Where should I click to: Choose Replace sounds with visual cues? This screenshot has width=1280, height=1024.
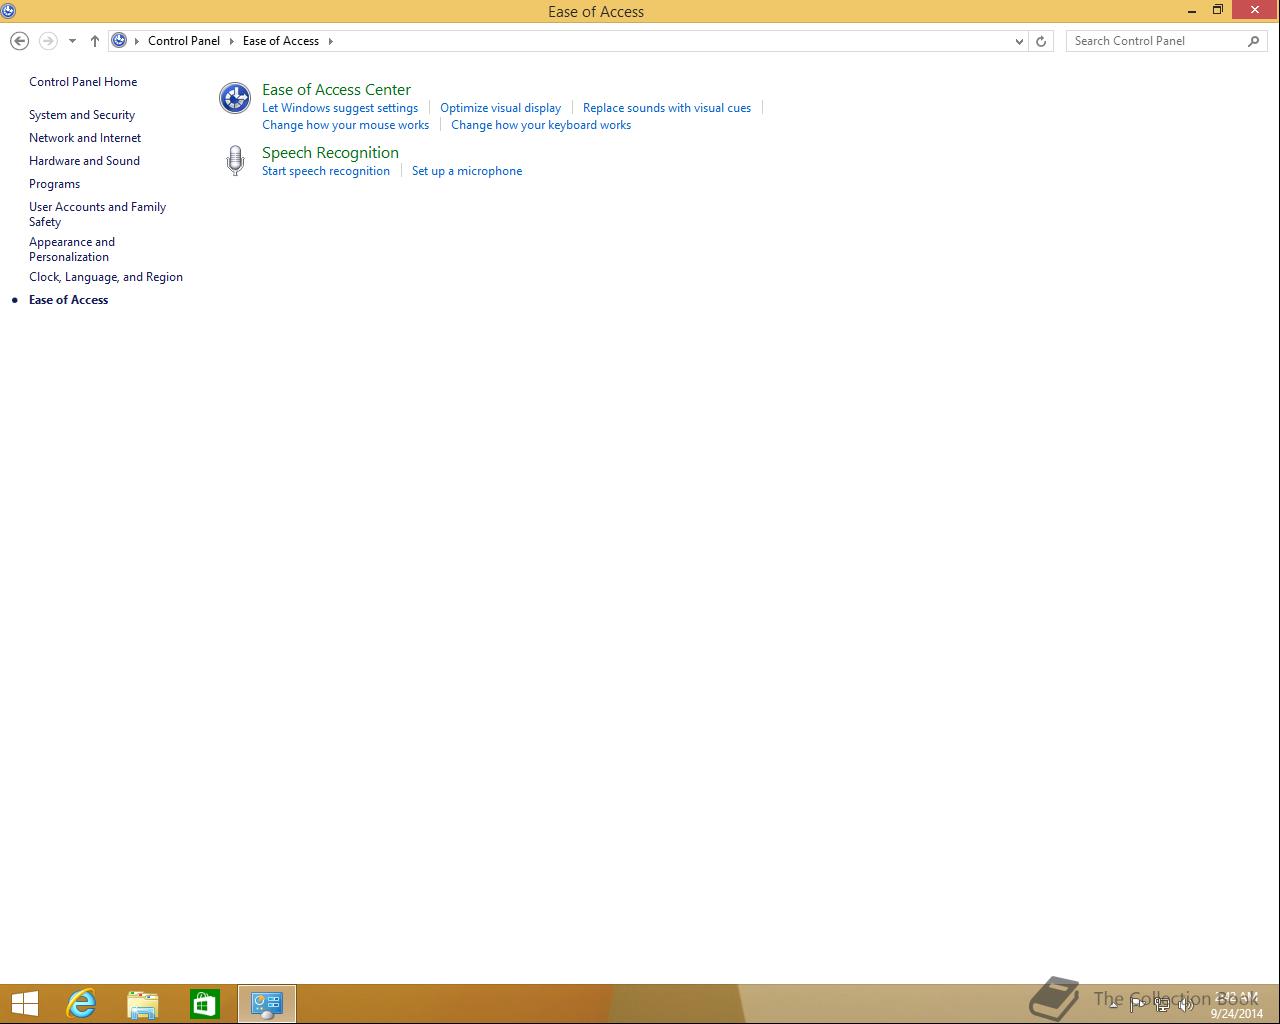point(667,108)
